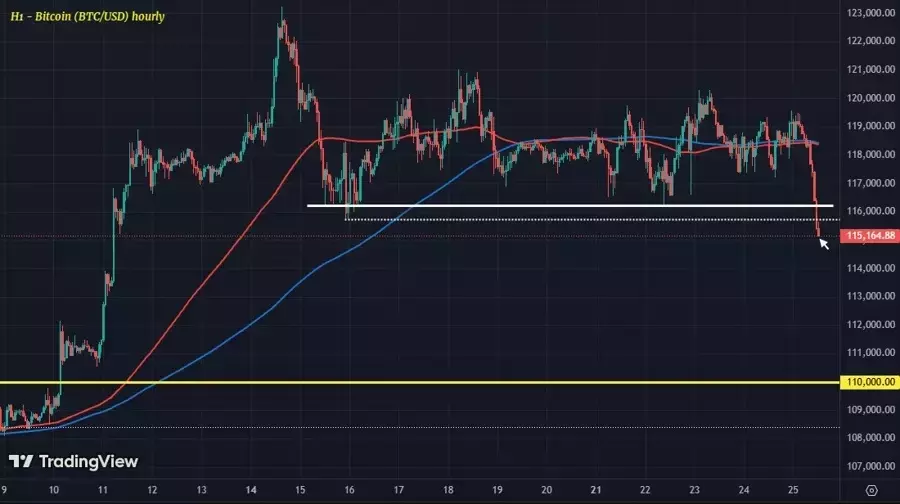
Task: Open chart settings hexagon icon
Action: point(870,490)
